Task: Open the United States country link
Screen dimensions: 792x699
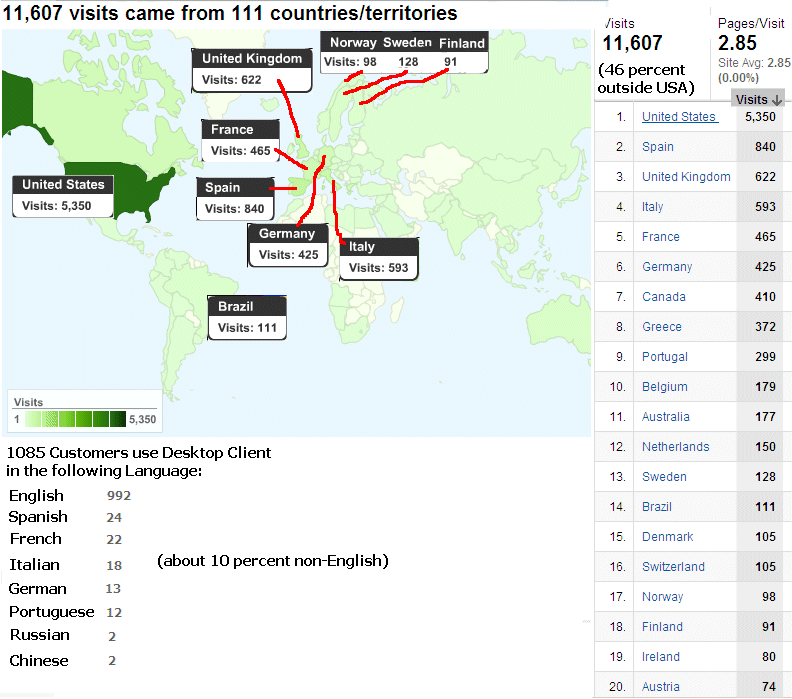Action: coord(680,117)
